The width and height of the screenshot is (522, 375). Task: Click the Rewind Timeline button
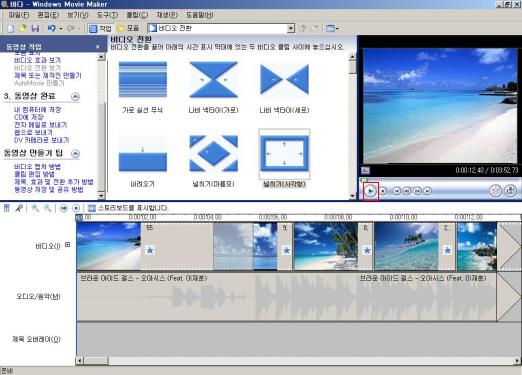[x=63, y=208]
